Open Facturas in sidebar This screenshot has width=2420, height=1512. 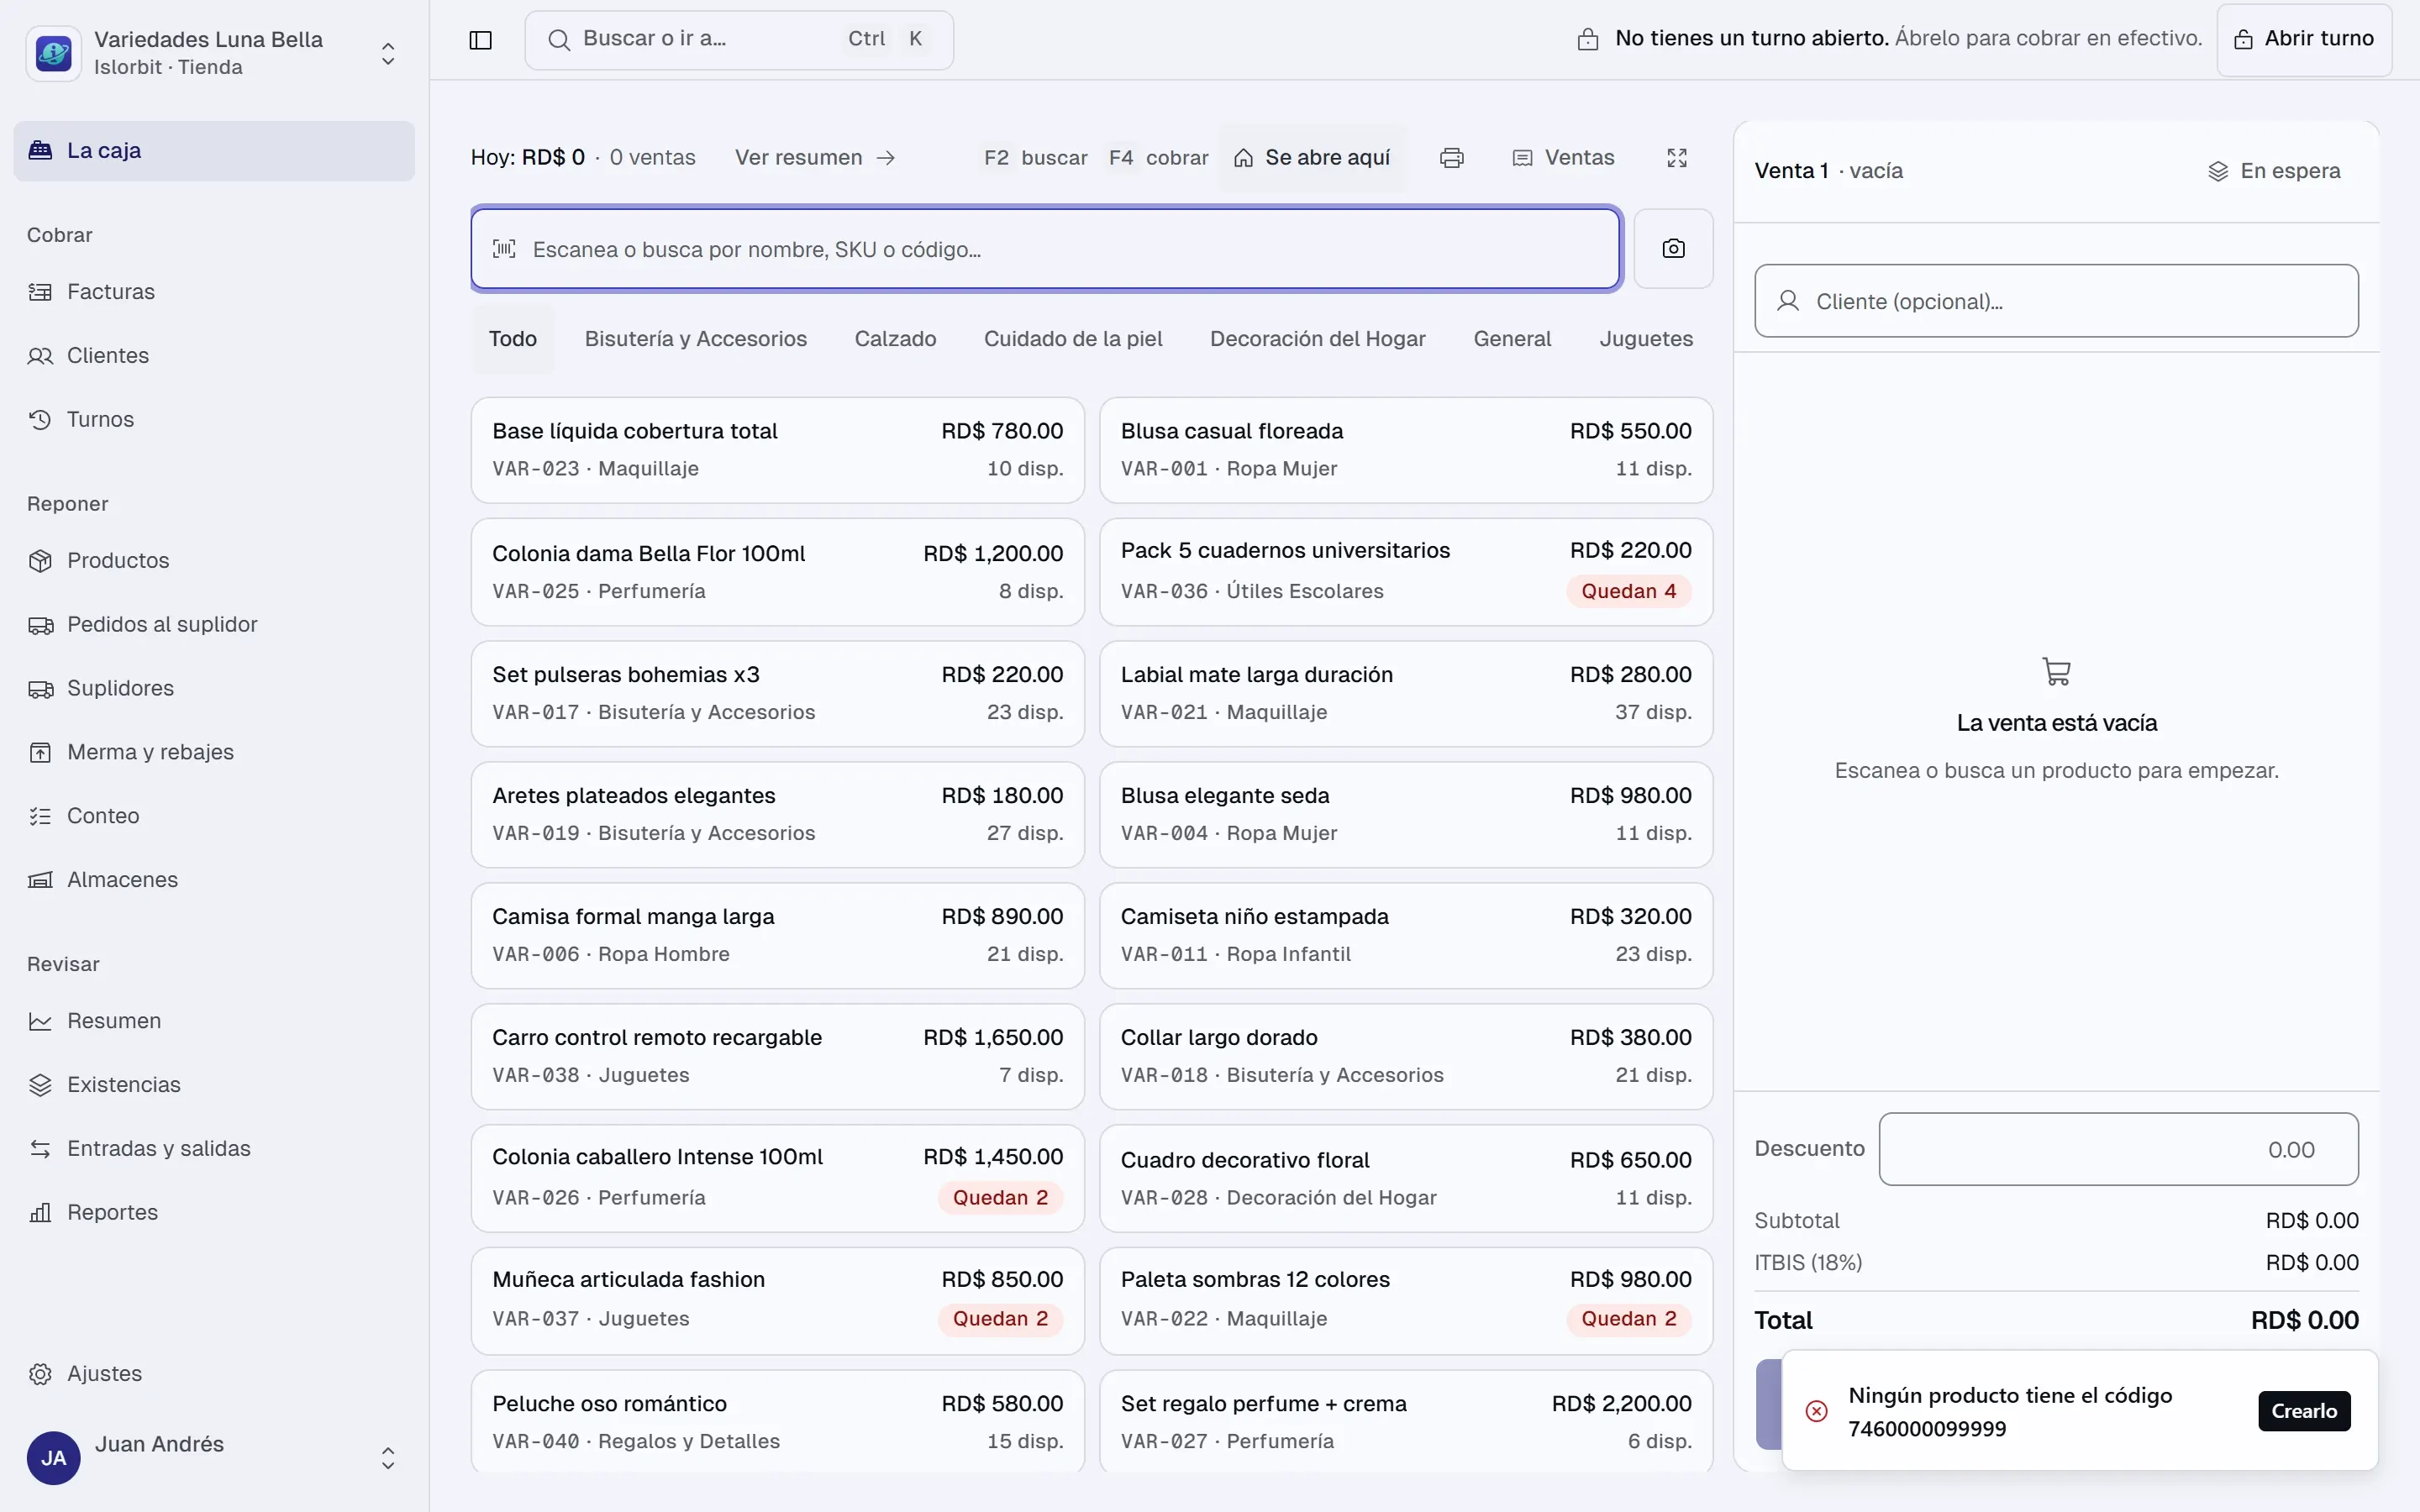point(214,292)
